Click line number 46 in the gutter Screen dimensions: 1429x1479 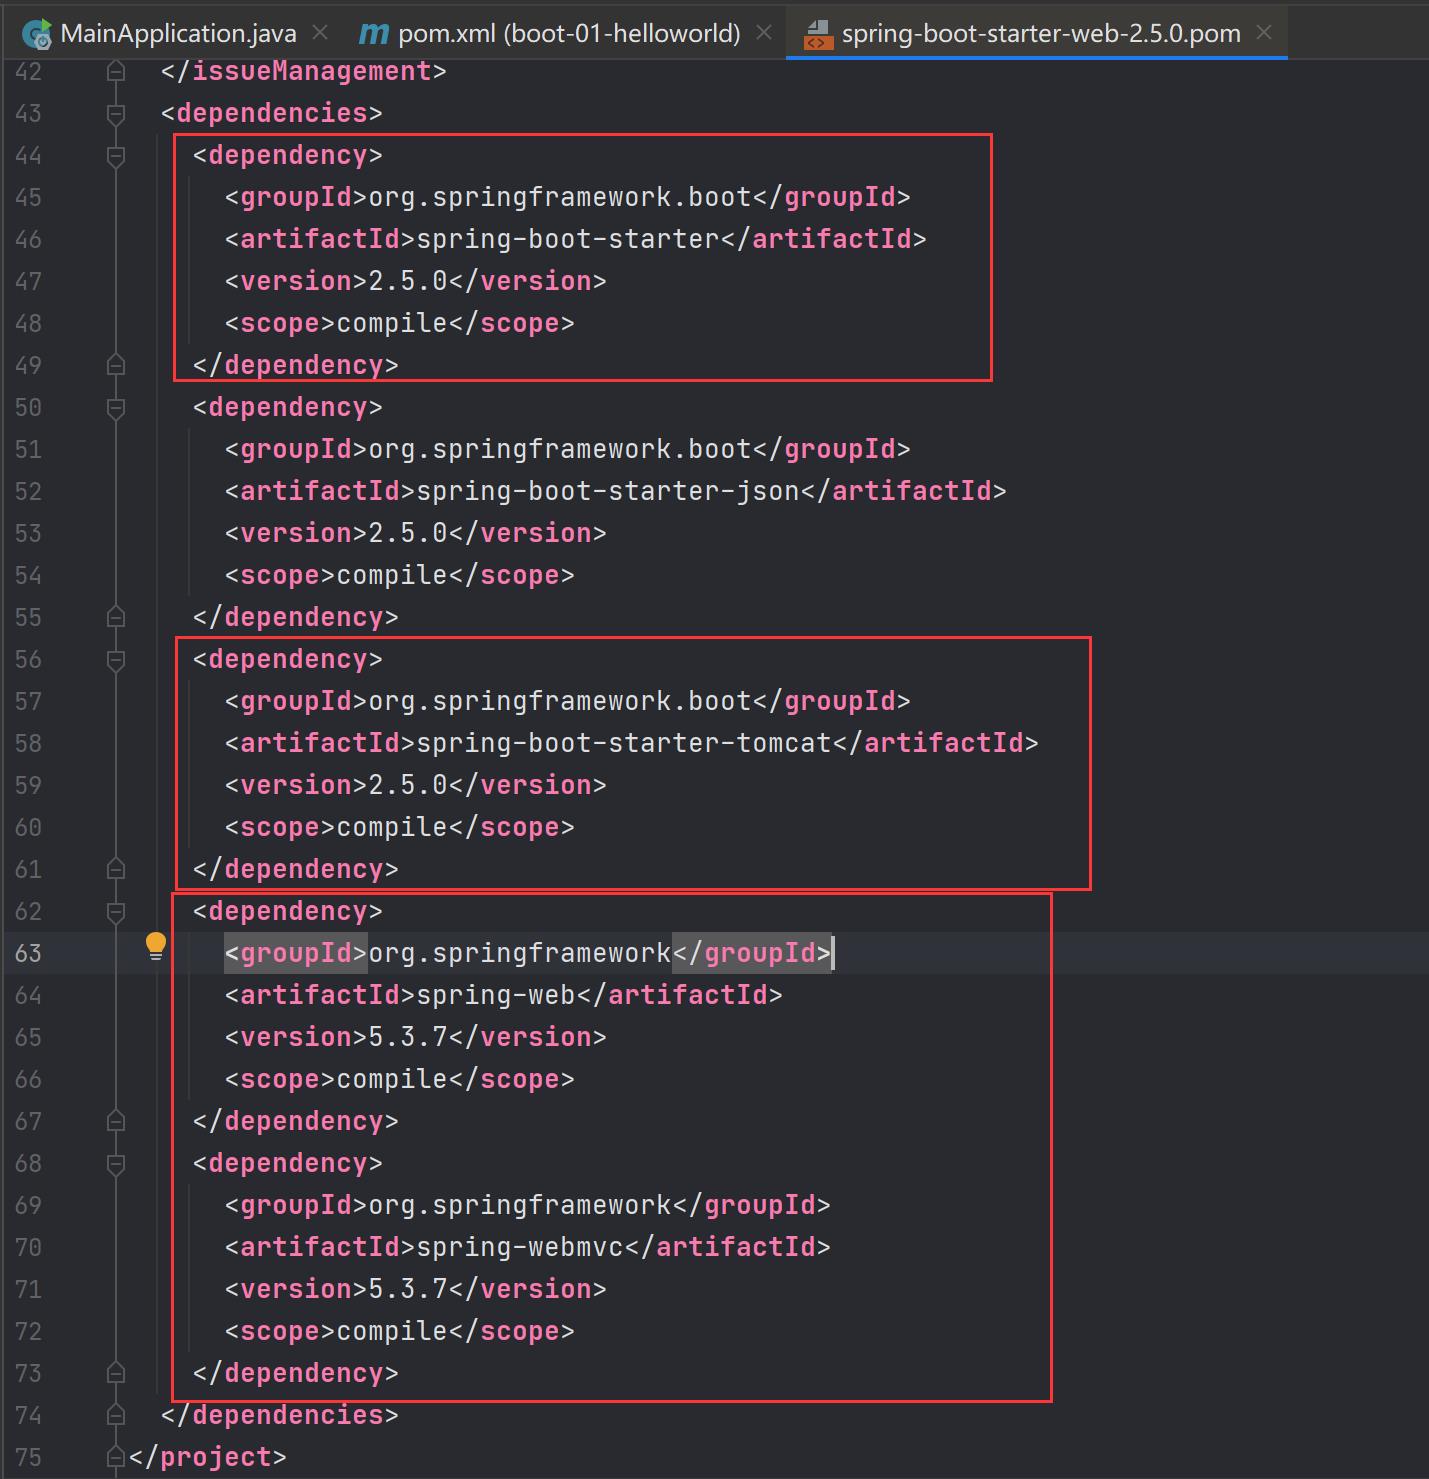28,239
